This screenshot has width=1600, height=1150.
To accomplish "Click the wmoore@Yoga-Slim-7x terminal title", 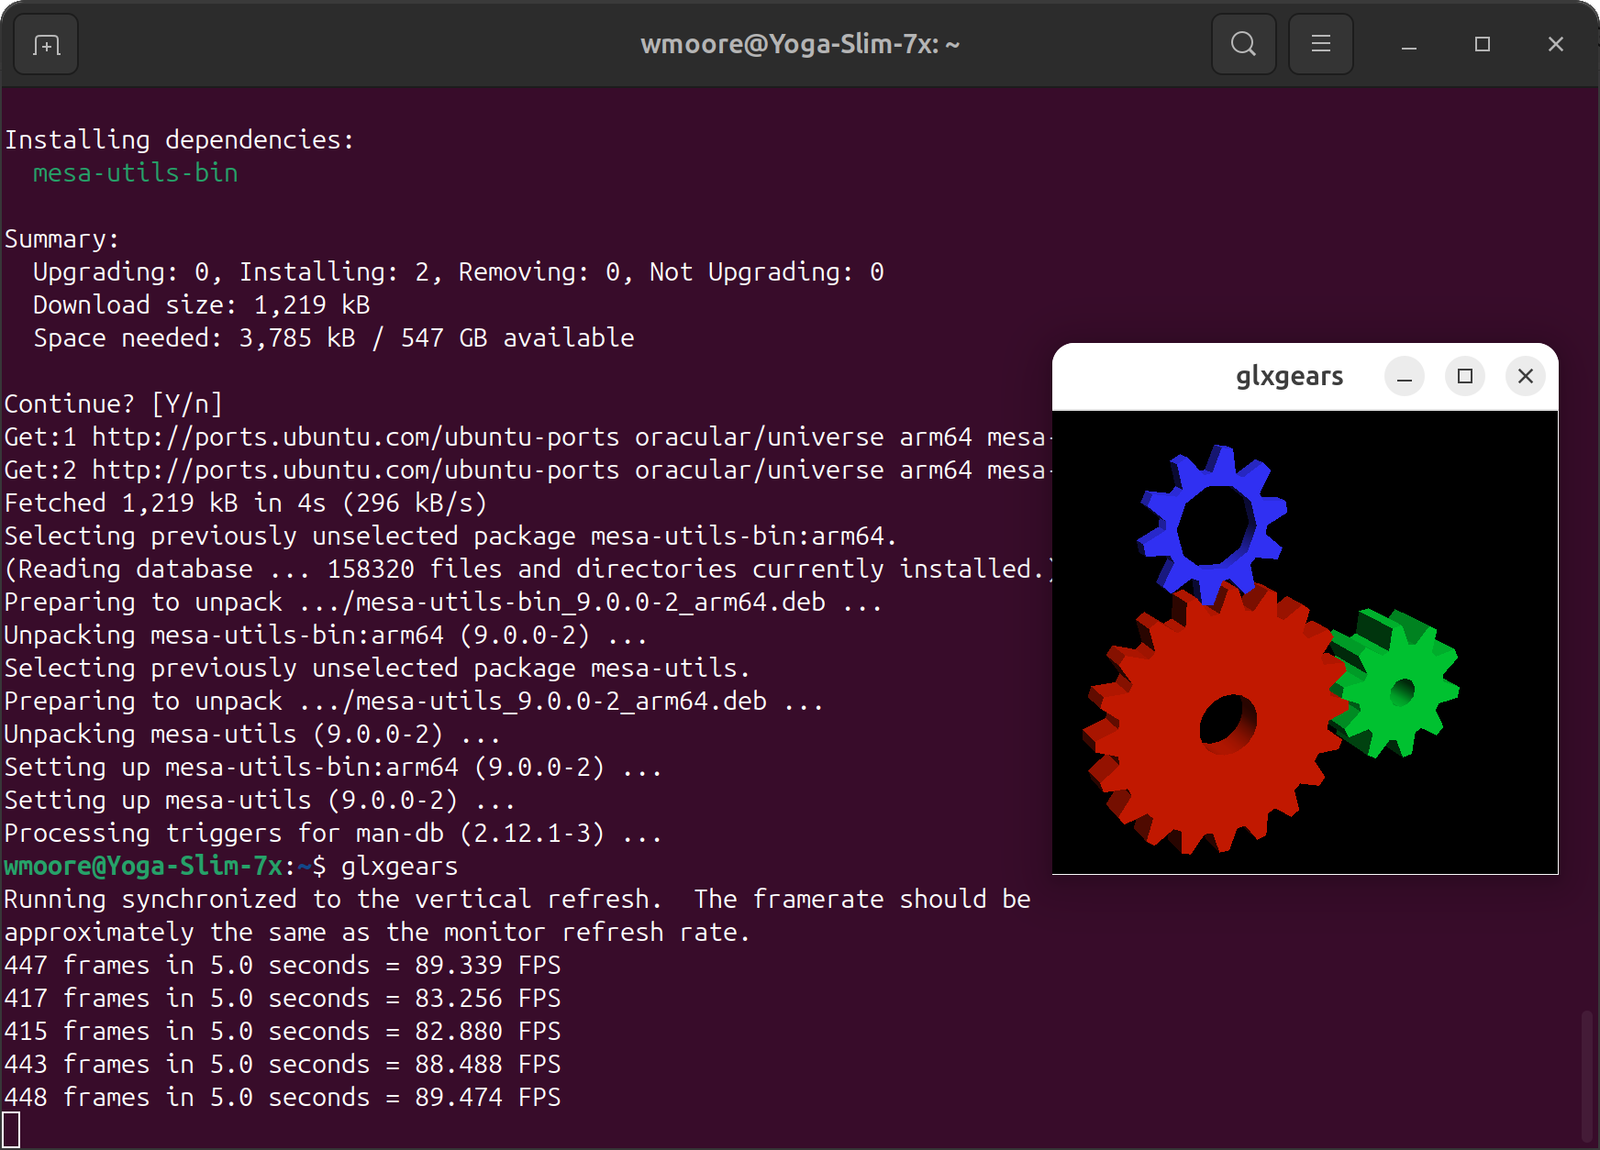I will (799, 45).
